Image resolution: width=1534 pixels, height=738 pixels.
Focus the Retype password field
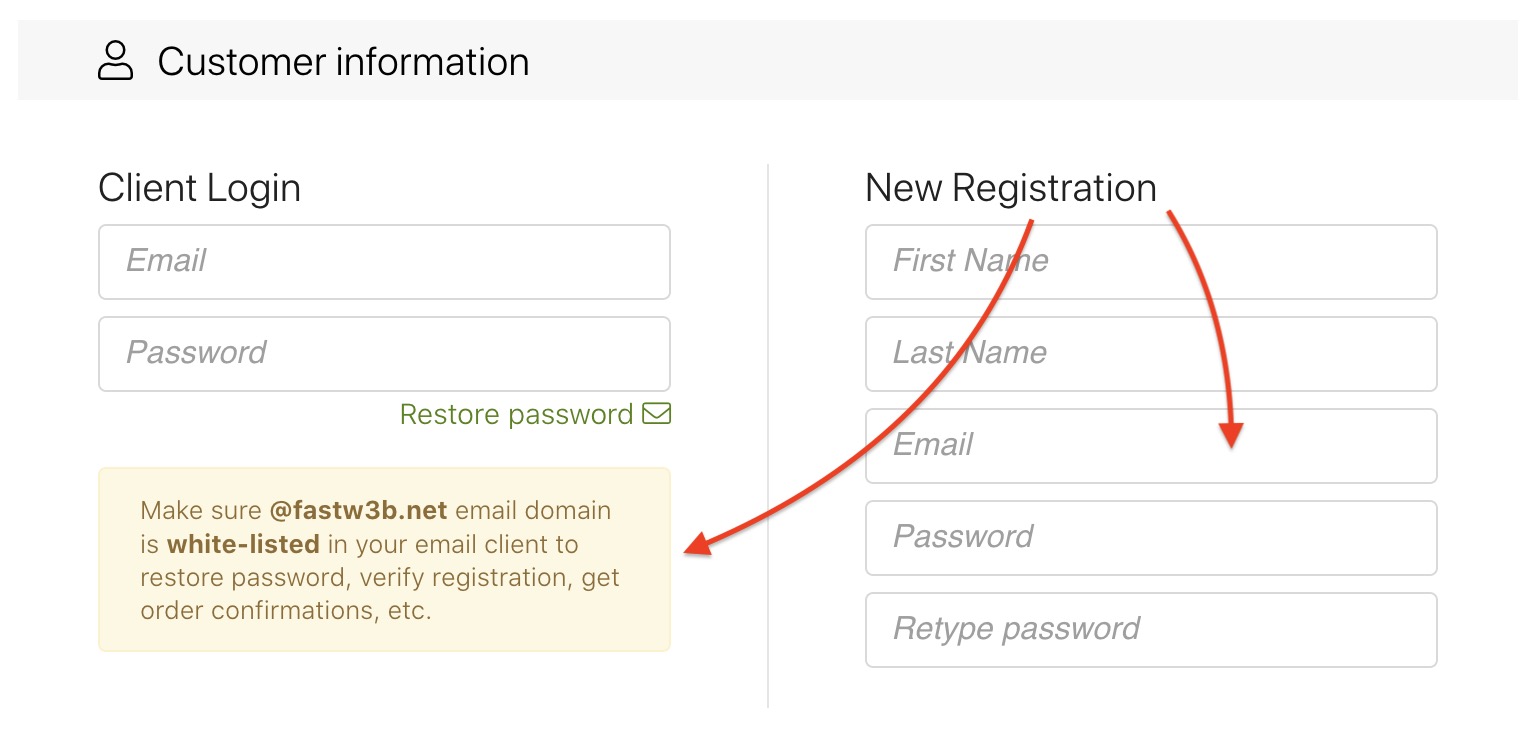pyautogui.click(x=1150, y=630)
